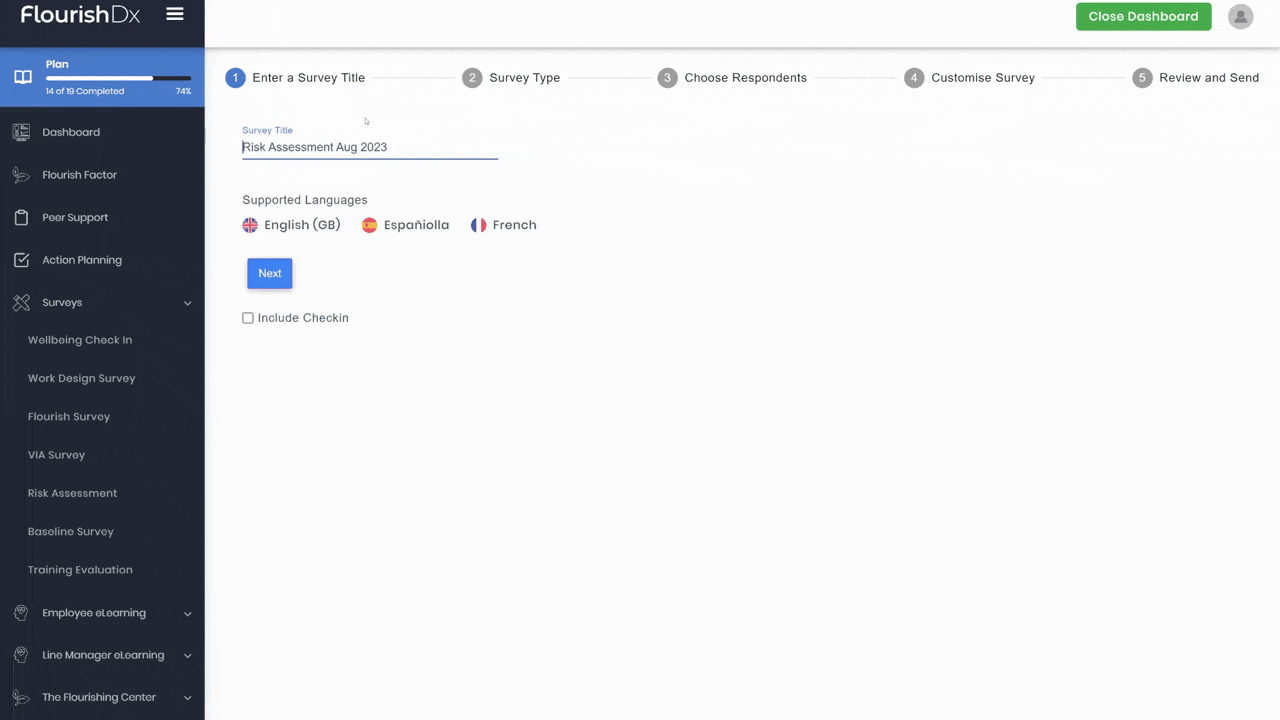1280x720 pixels.
Task: Expand the Surveys menu chevron
Action: pos(187,302)
